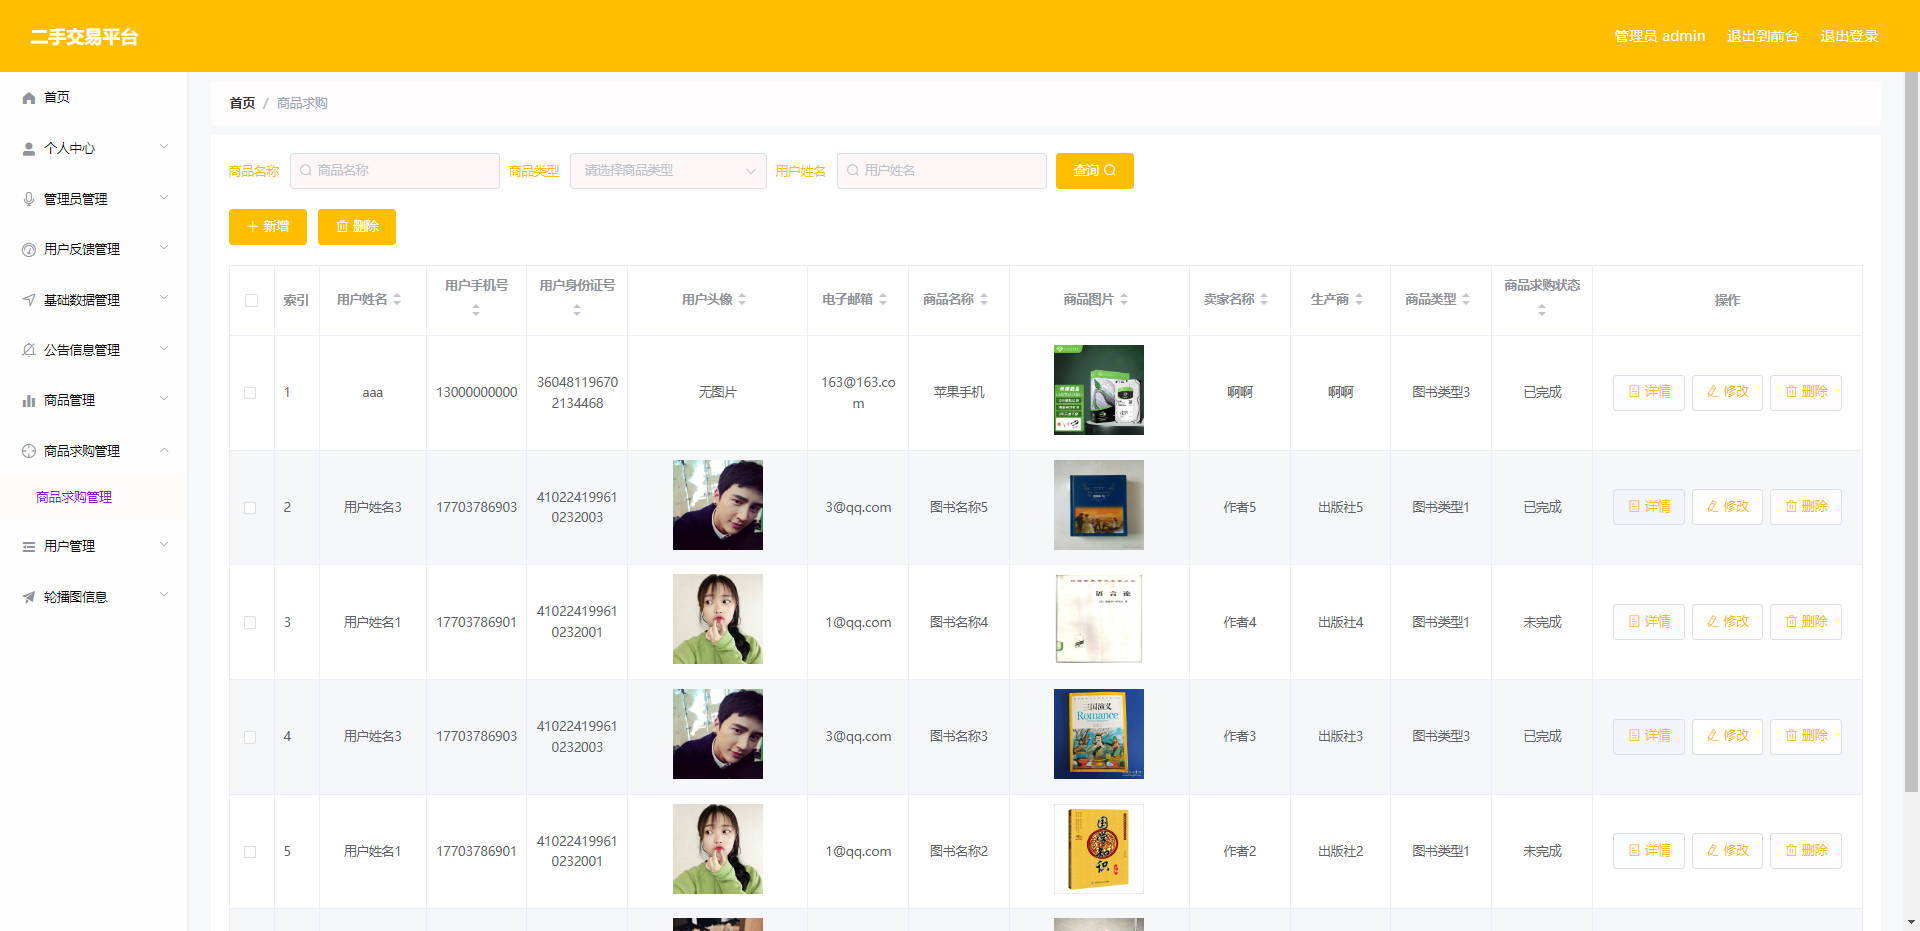Screen dimensions: 1920x931
Task: Click the microphone icon next to 管理员管理
Action: point(29,199)
